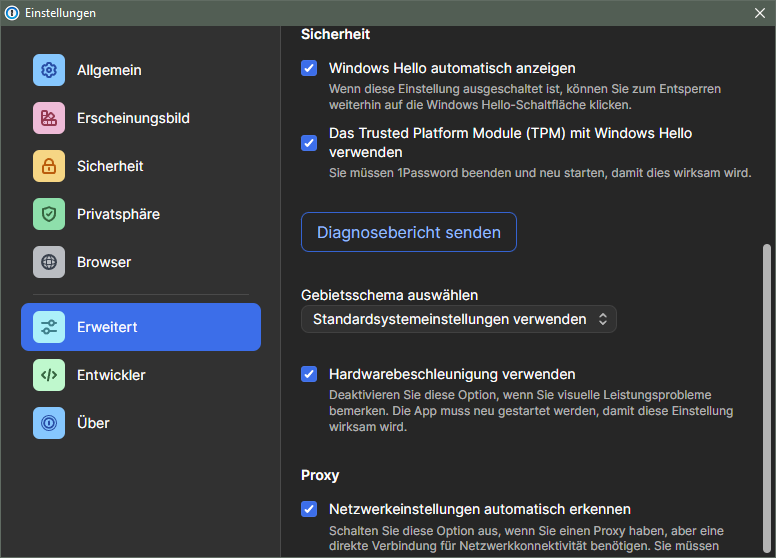Image resolution: width=776 pixels, height=558 pixels.
Task: Click the Erscheinungsbild pink icon
Action: click(49, 118)
